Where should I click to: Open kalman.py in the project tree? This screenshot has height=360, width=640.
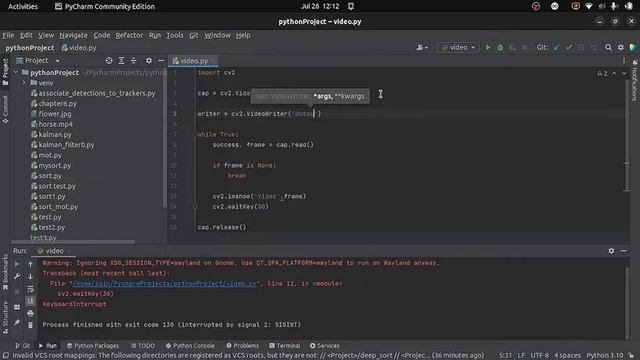click(x=55, y=134)
